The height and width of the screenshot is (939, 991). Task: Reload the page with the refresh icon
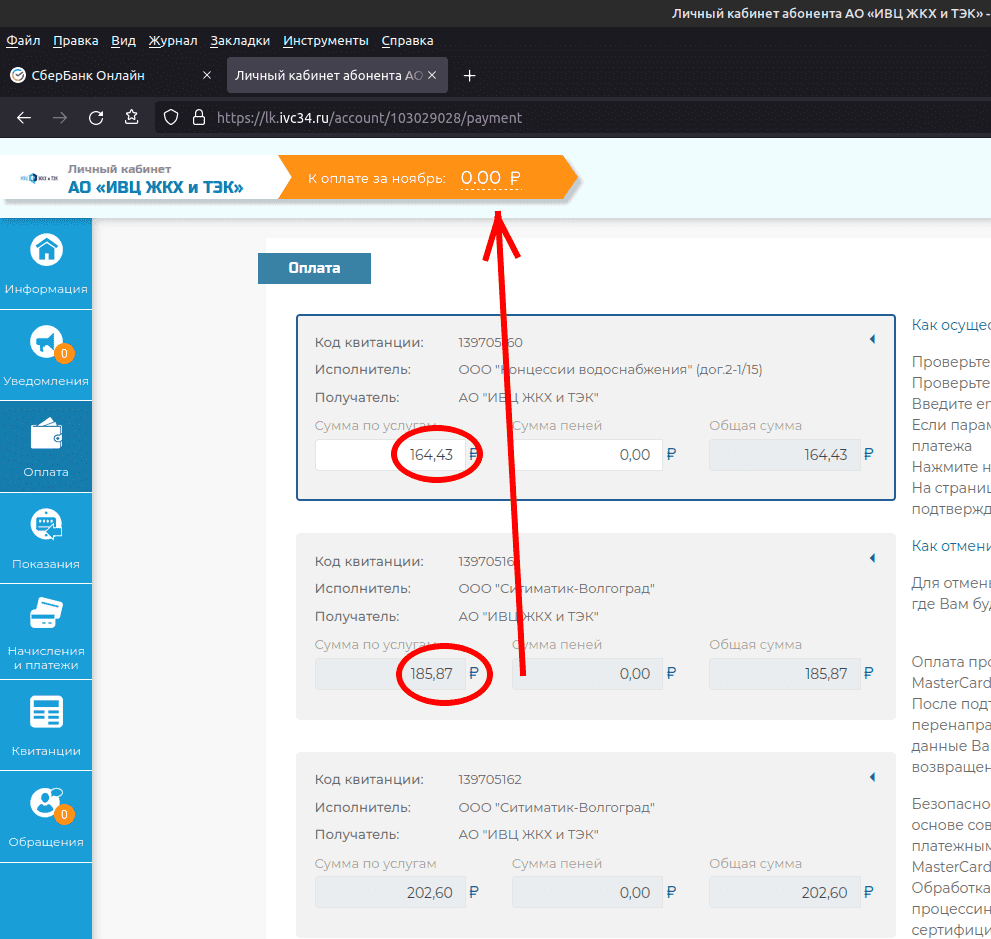click(x=96, y=118)
